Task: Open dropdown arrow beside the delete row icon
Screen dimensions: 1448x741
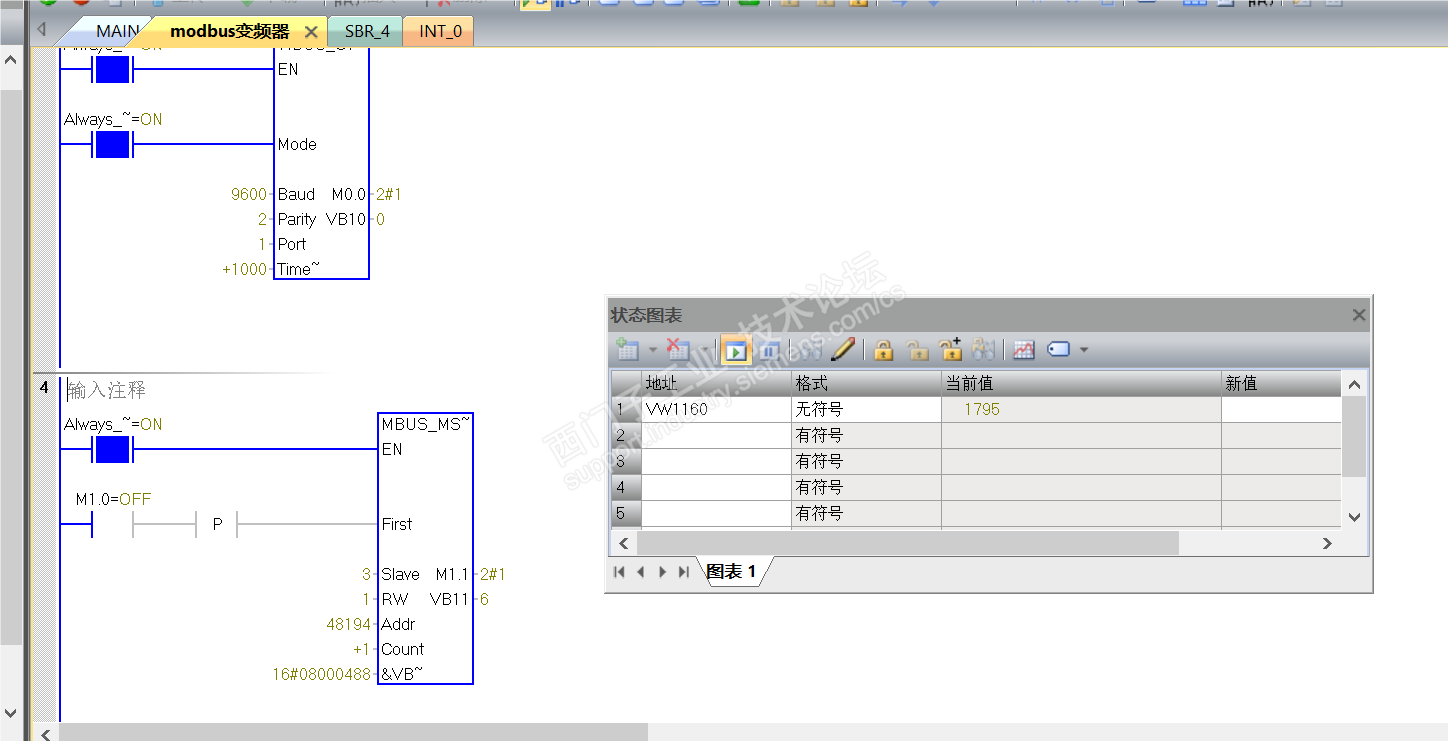Action: [703, 350]
